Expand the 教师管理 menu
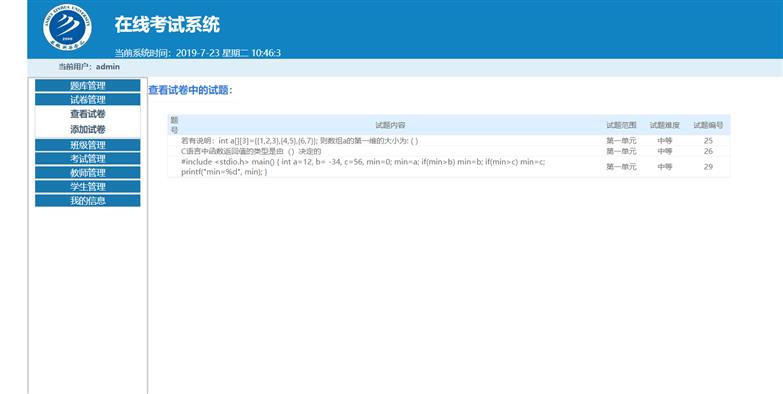The height and width of the screenshot is (394, 783). pyautogui.click(x=87, y=173)
